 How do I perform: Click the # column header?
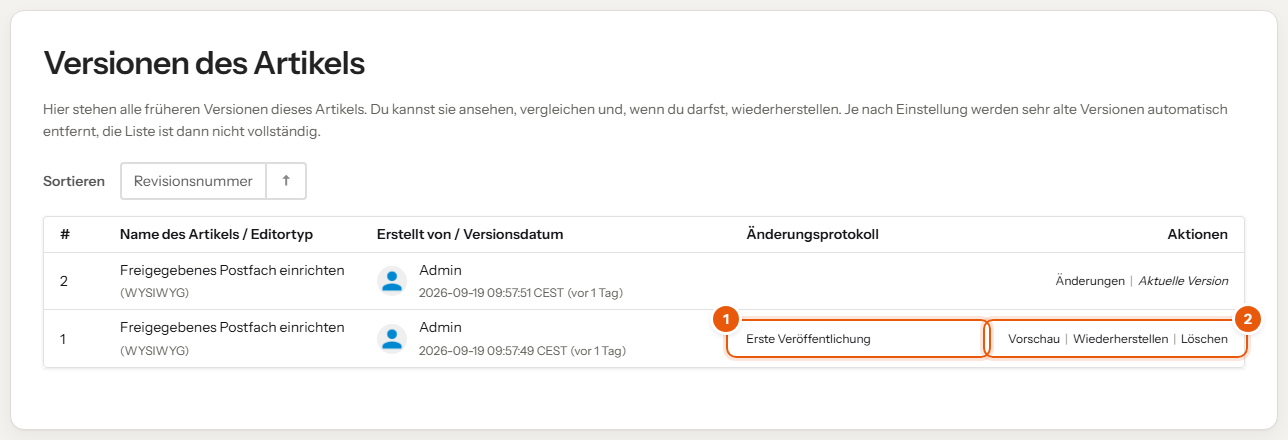pyautogui.click(x=64, y=234)
